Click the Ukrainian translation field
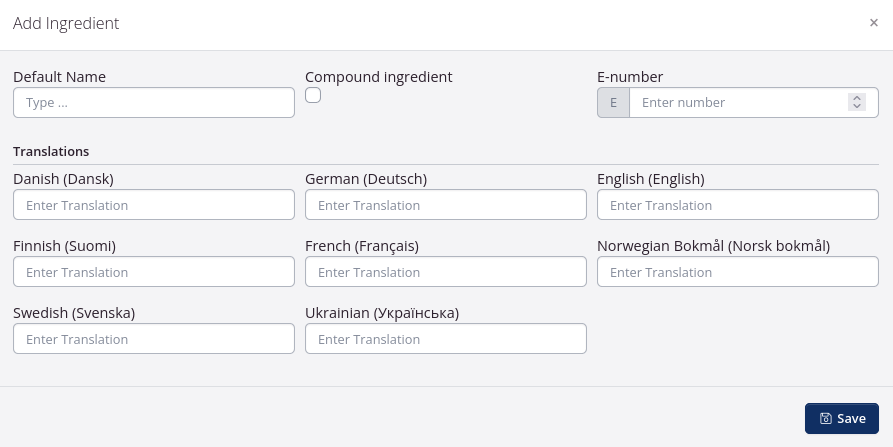This screenshot has width=893, height=447. [x=446, y=339]
